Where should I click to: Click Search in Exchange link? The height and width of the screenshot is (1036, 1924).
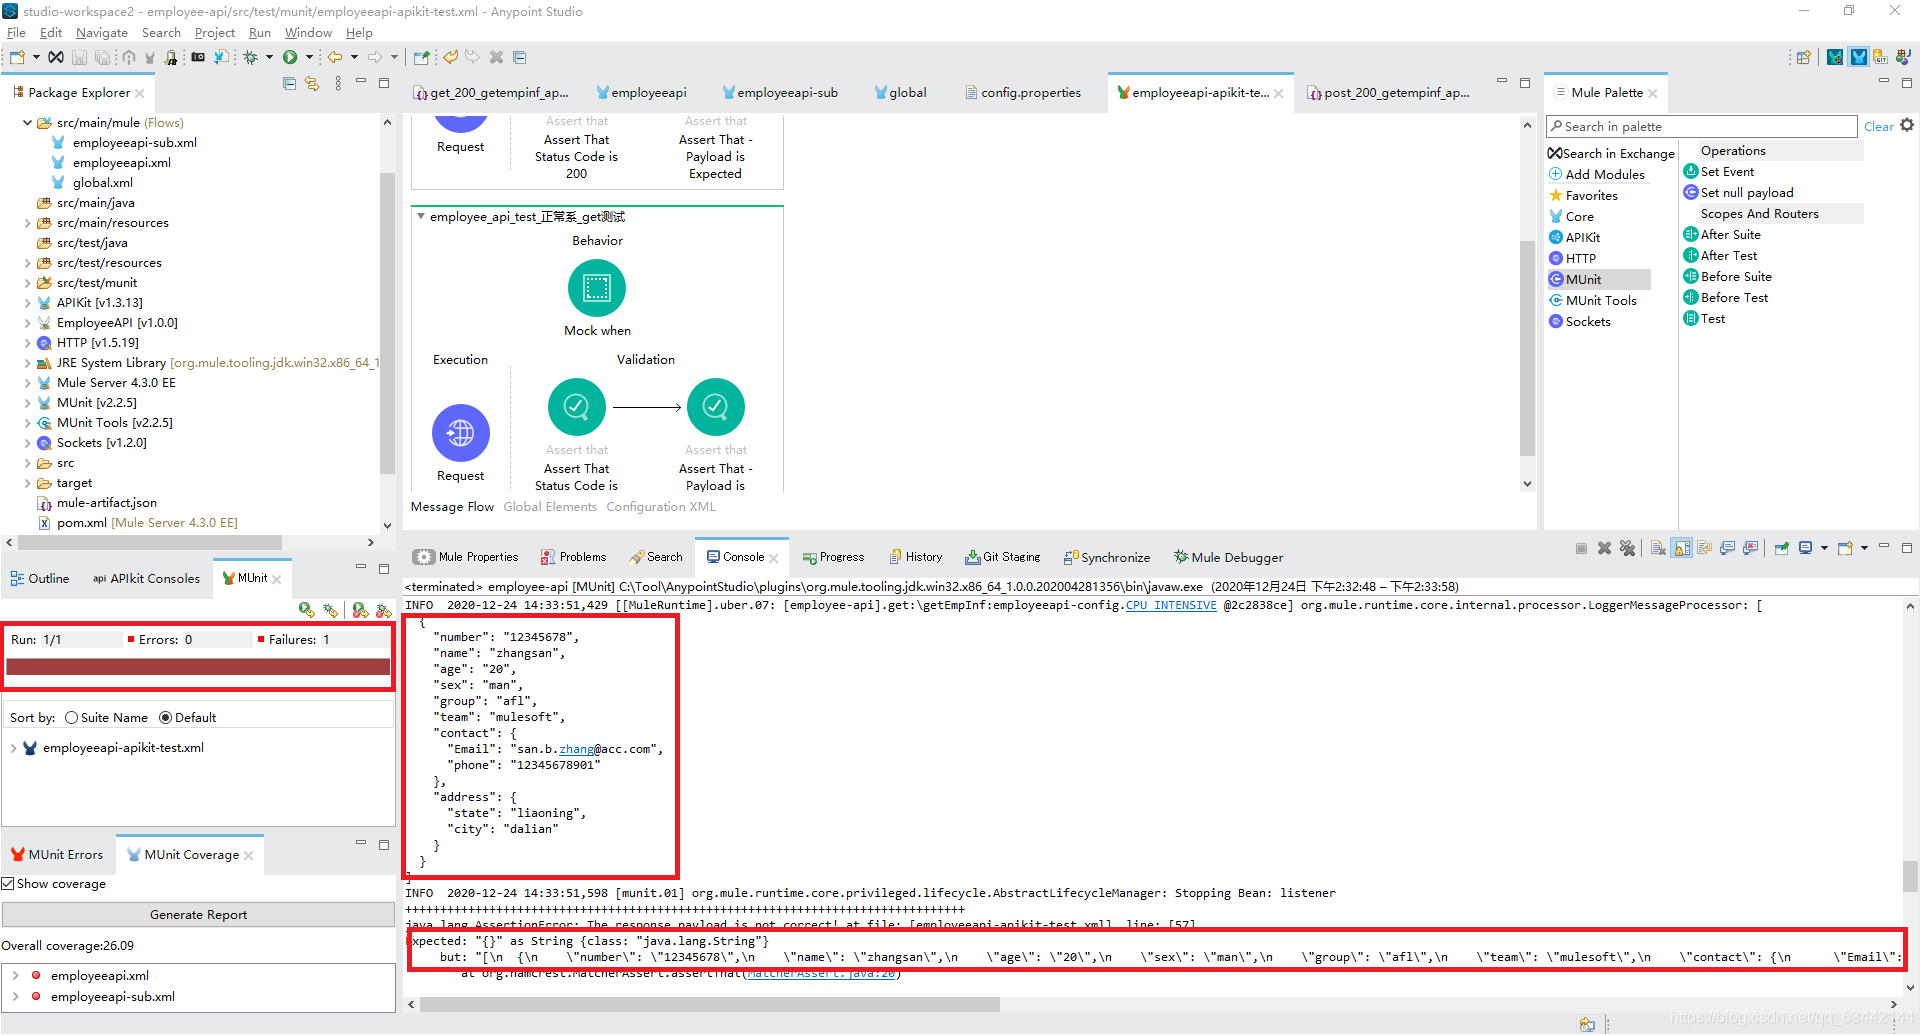(1611, 154)
